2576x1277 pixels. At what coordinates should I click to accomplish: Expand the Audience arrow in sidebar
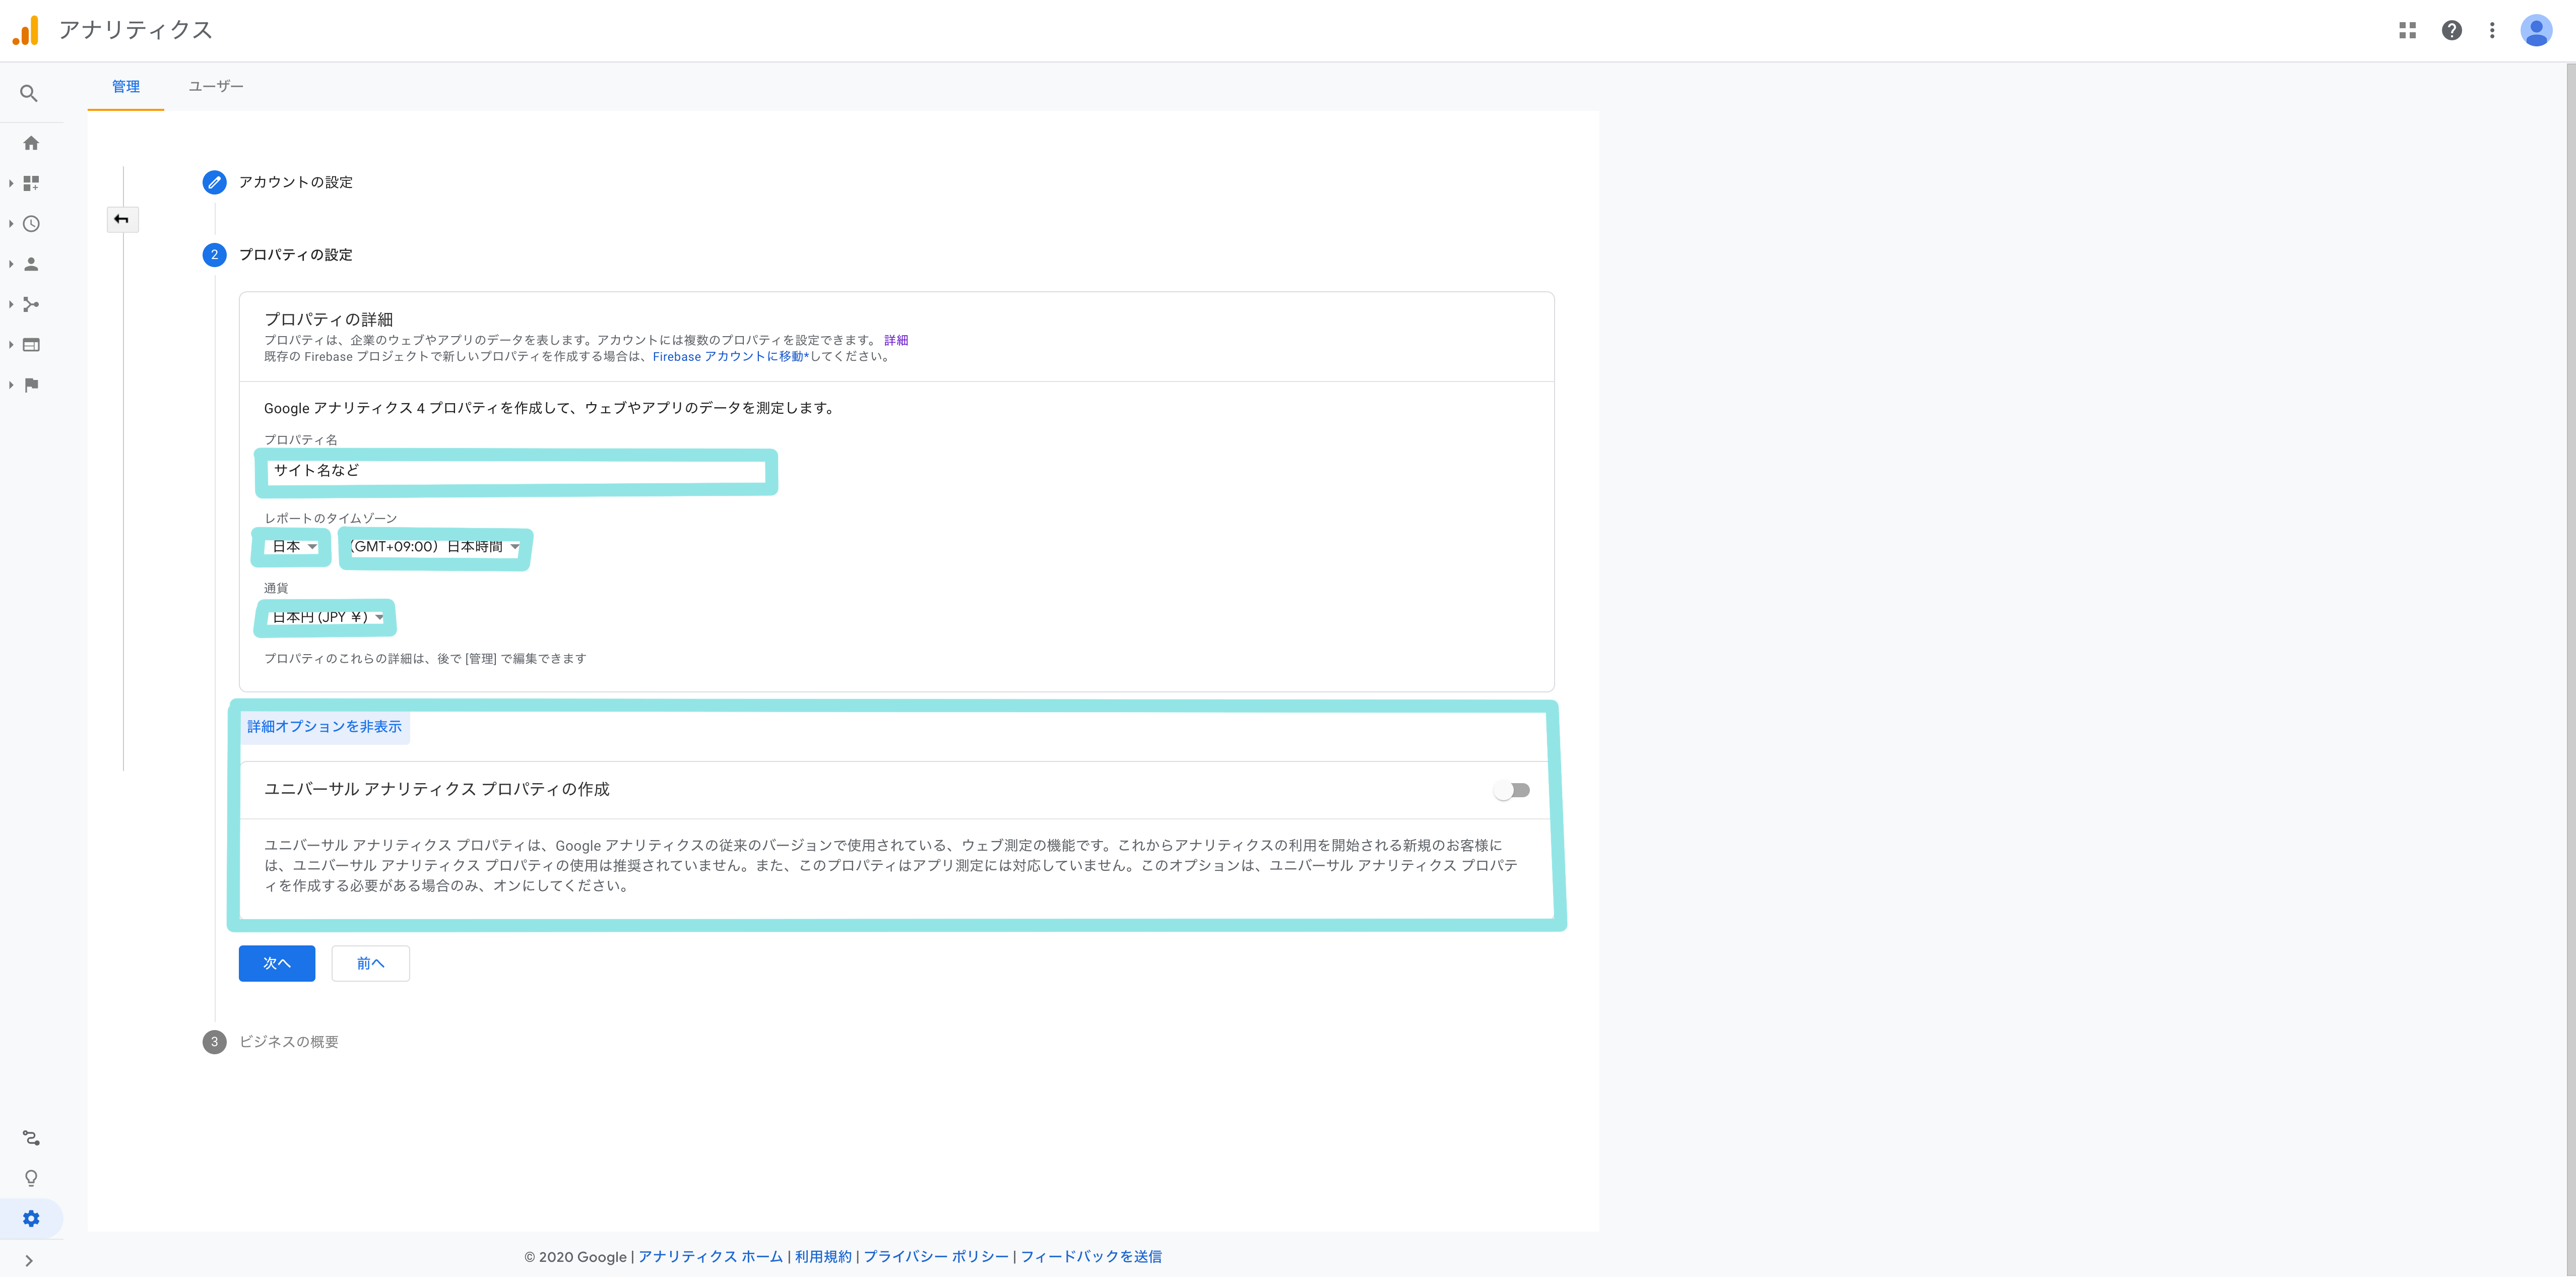[10, 264]
